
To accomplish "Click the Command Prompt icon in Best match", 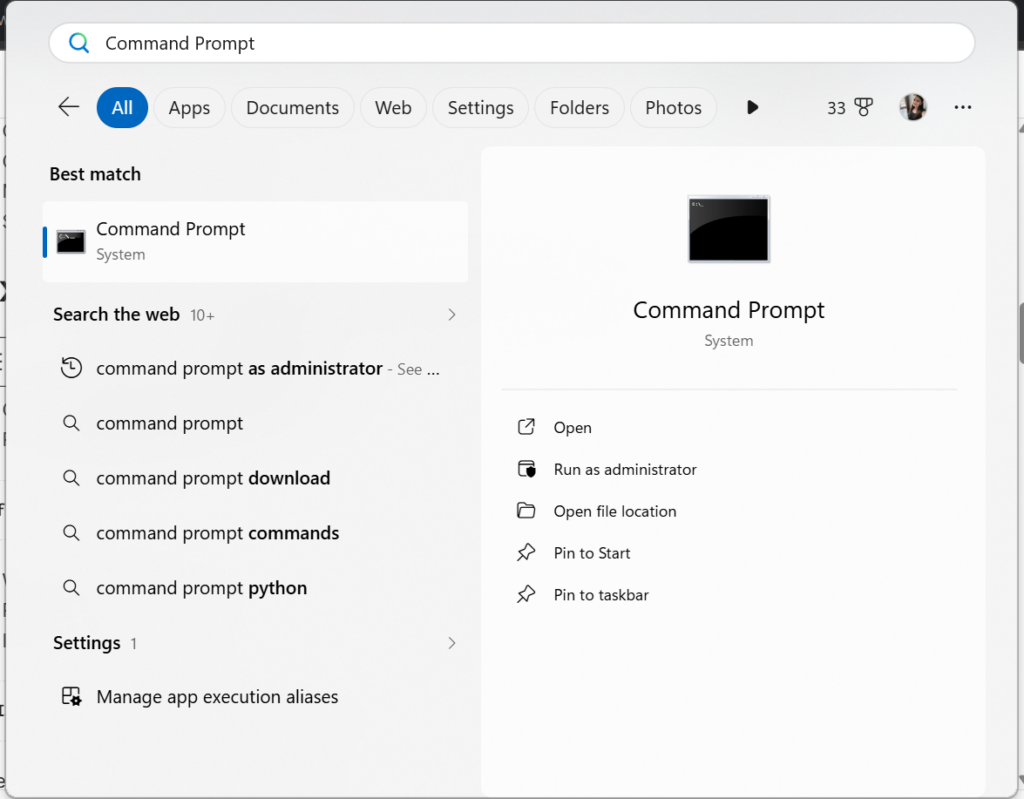I will pyautogui.click(x=71, y=242).
